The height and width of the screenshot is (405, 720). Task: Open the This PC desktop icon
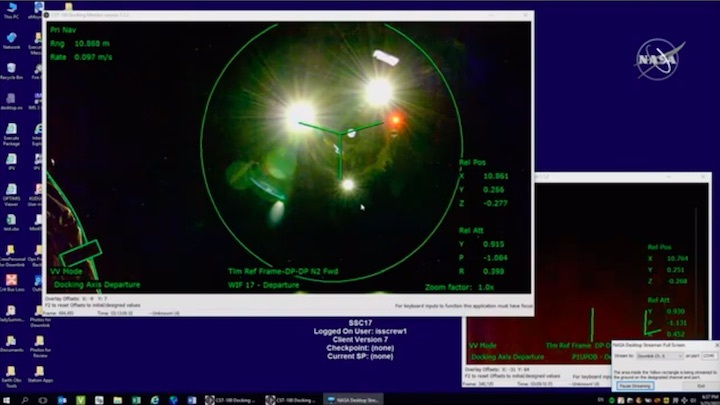coord(11,10)
